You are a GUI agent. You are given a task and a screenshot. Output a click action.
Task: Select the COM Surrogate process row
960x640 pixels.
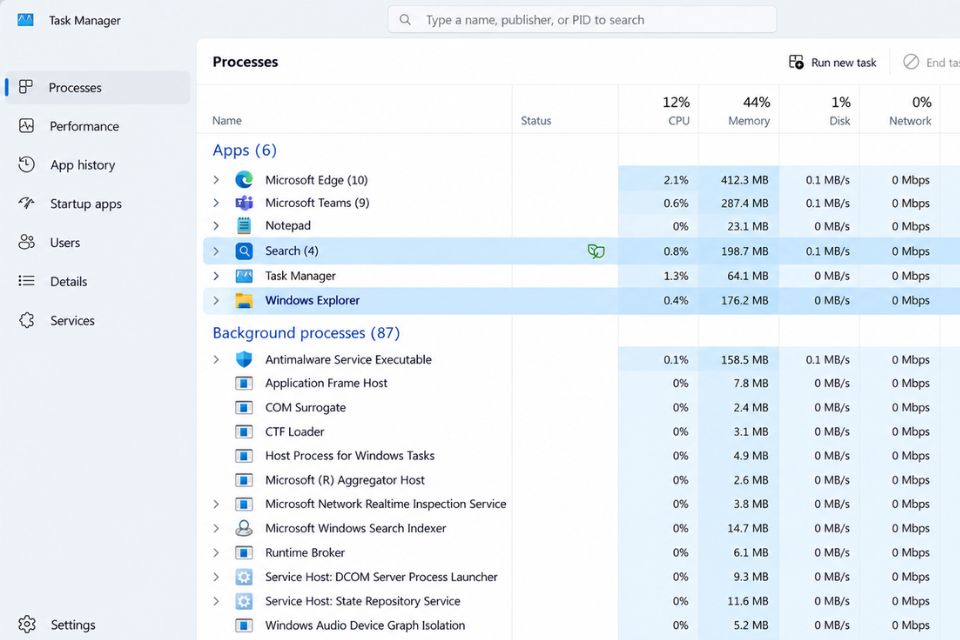[x=582, y=407]
